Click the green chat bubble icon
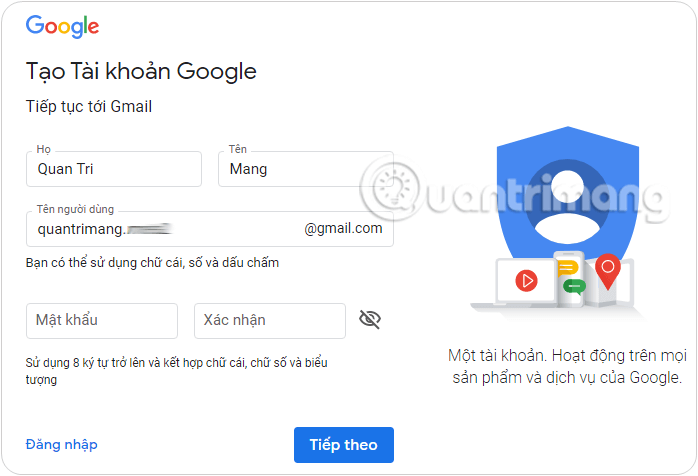Image resolution: width=698 pixels, height=476 pixels. (x=574, y=286)
